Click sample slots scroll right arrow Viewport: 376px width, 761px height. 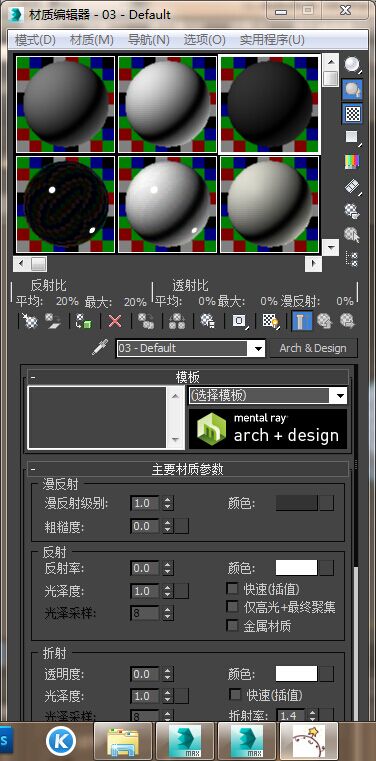pyautogui.click(x=313, y=264)
